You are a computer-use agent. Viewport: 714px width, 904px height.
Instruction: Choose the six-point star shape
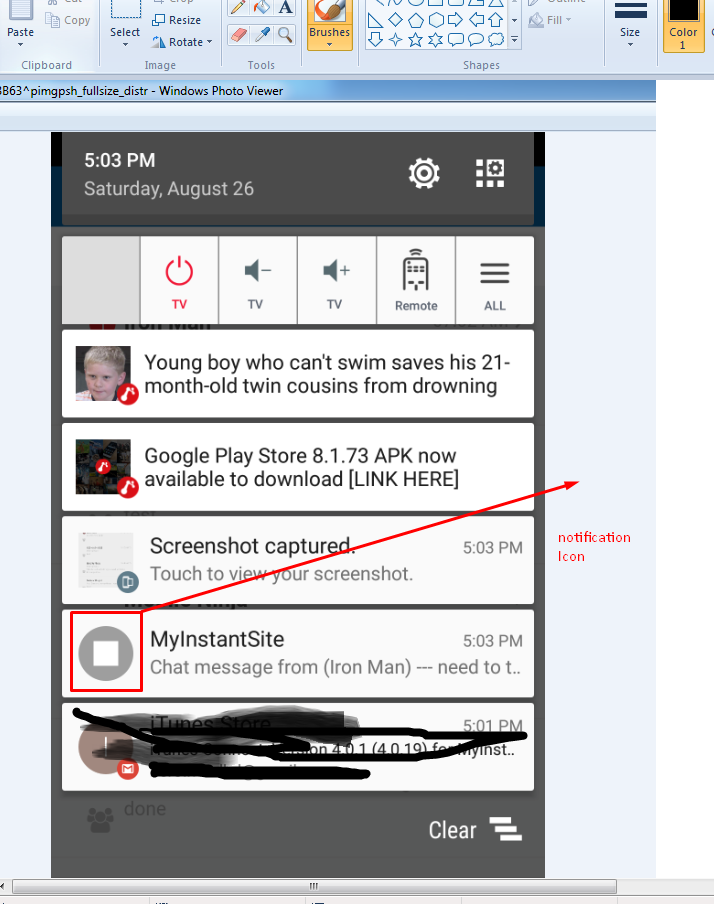point(436,40)
